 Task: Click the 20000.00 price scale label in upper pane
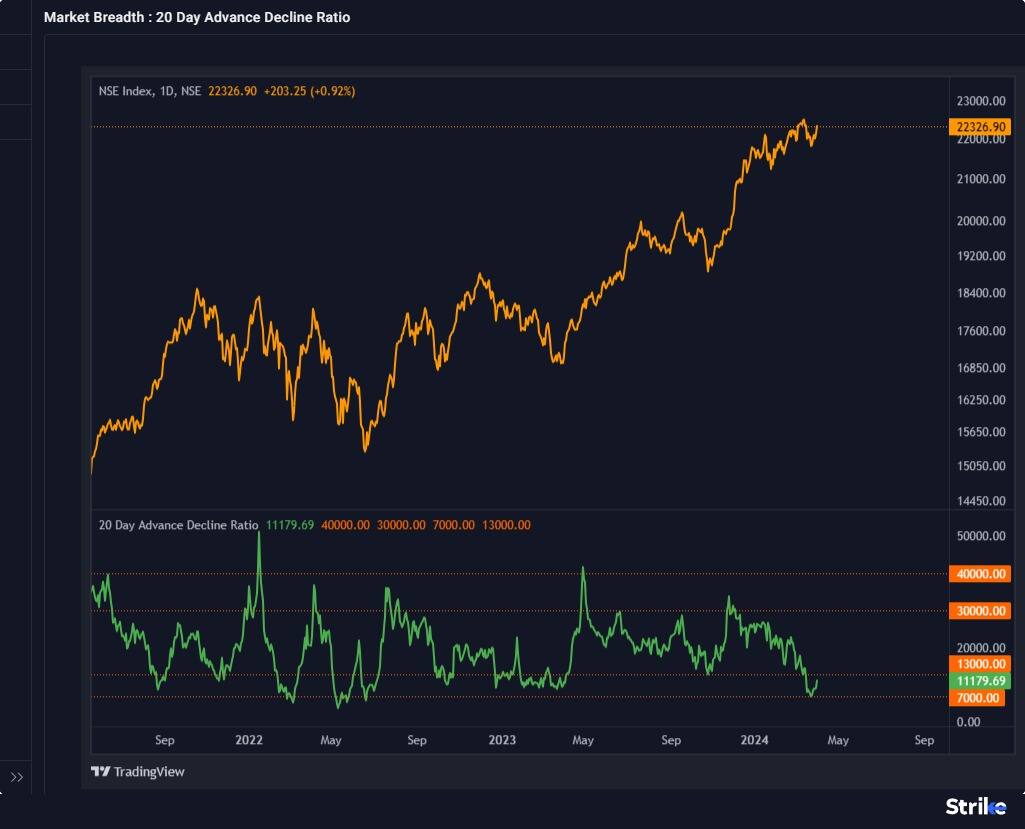tap(981, 221)
